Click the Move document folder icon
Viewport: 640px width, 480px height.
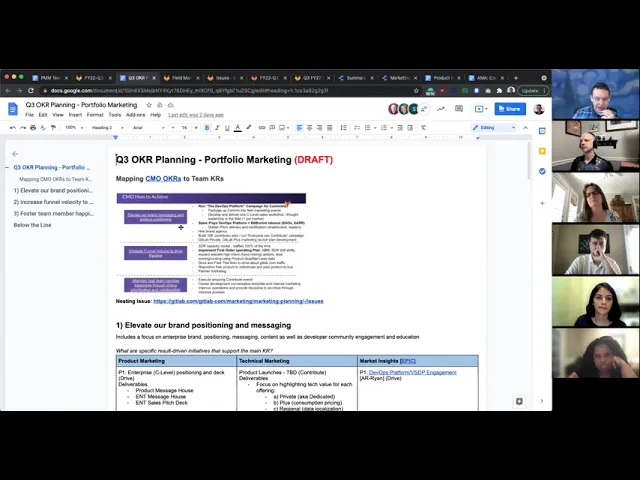click(160, 105)
